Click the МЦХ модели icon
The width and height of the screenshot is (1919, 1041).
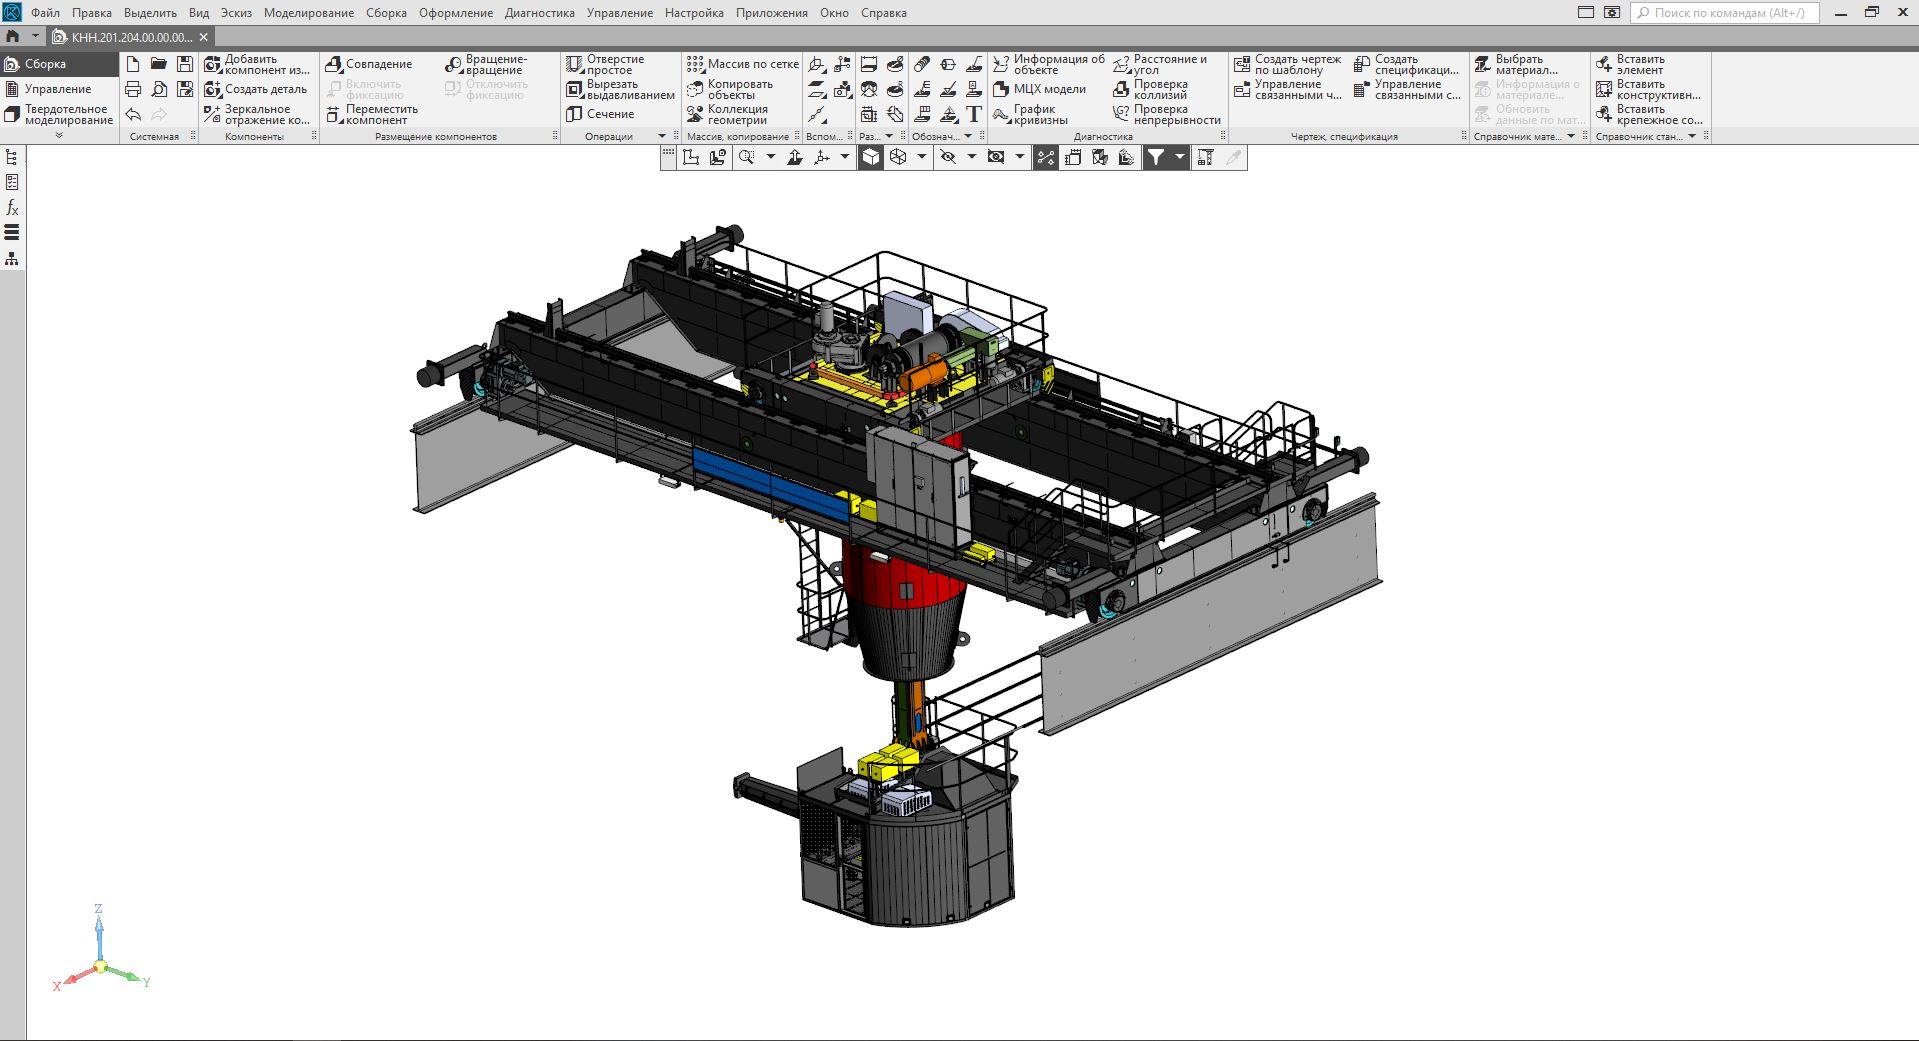point(1001,89)
